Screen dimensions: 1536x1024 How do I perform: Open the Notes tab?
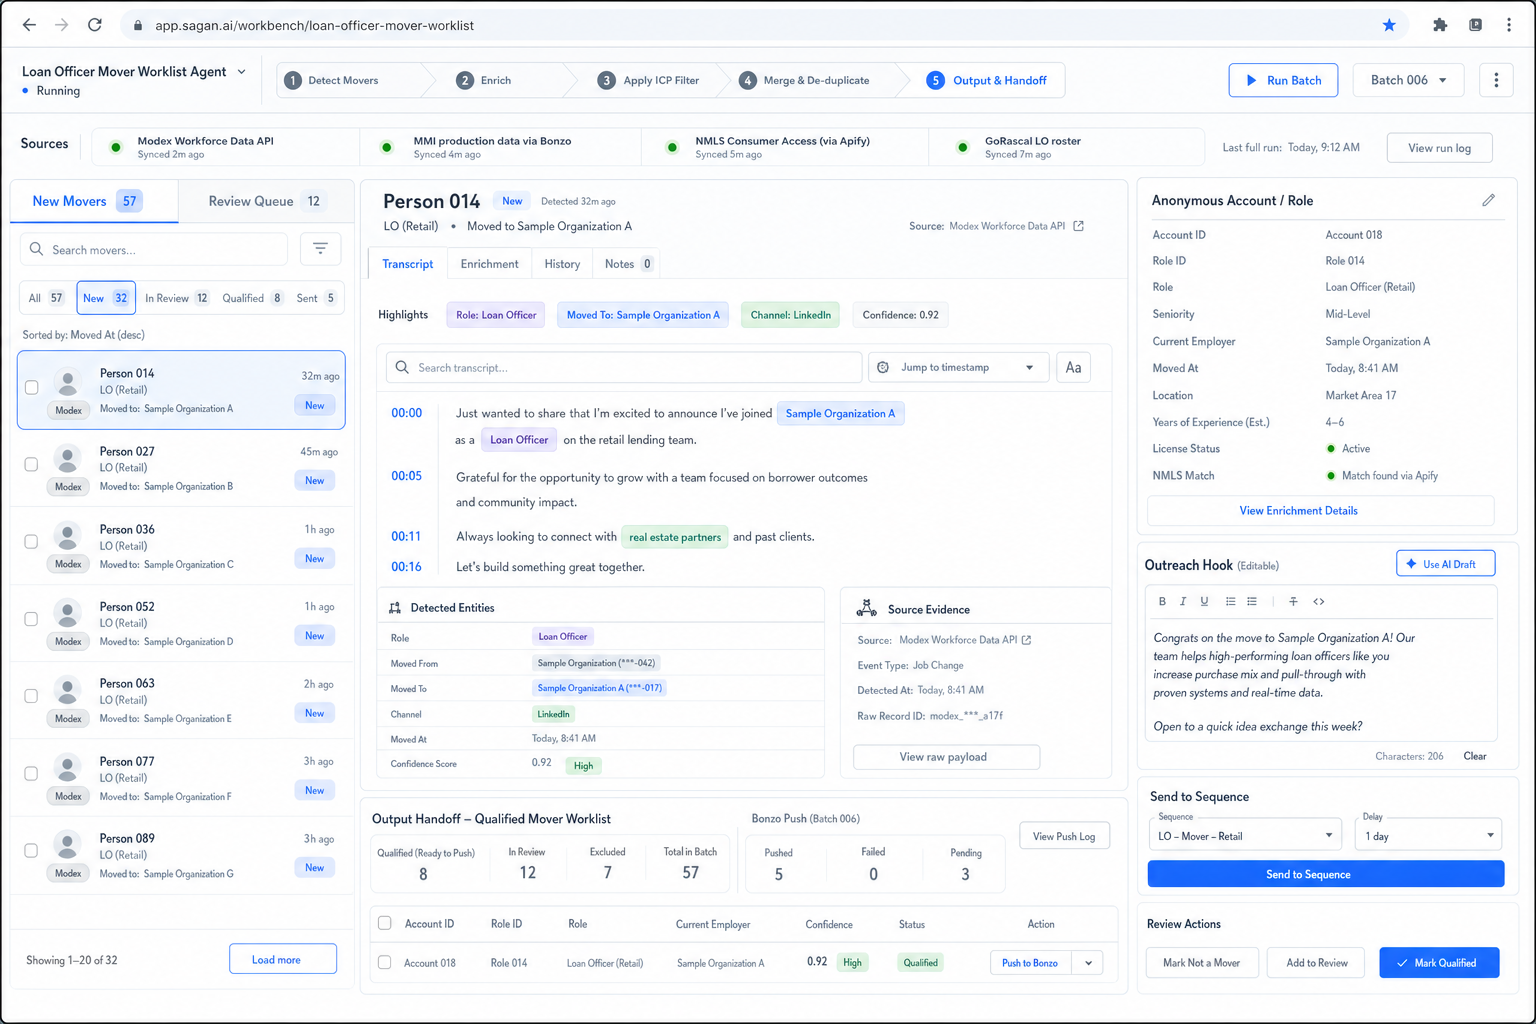(x=628, y=264)
